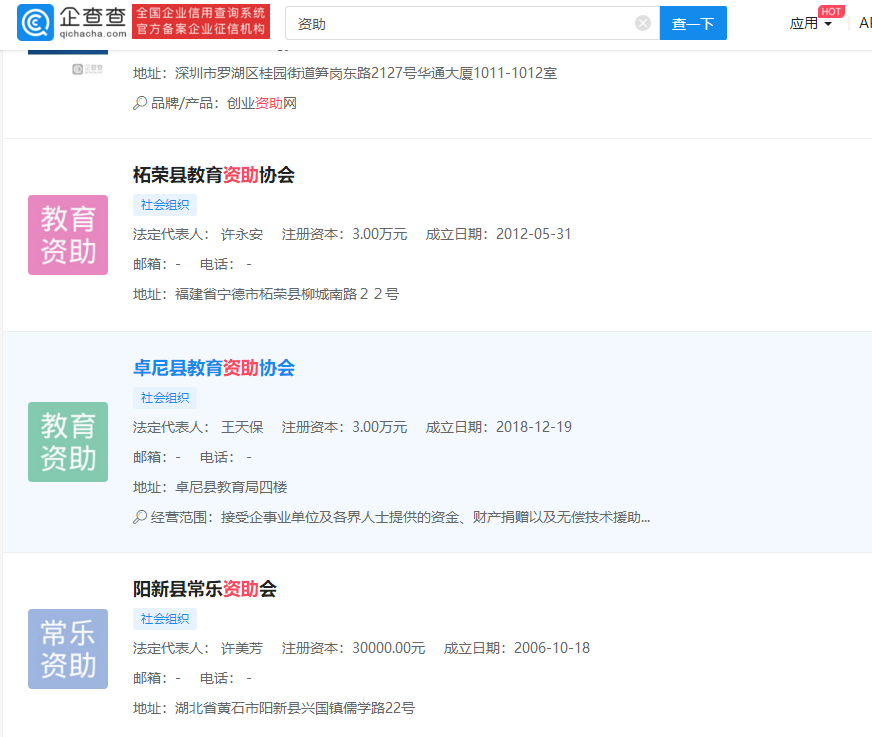Open the green 教育资助 logo thumbnail
The image size is (872, 737).
(x=68, y=442)
